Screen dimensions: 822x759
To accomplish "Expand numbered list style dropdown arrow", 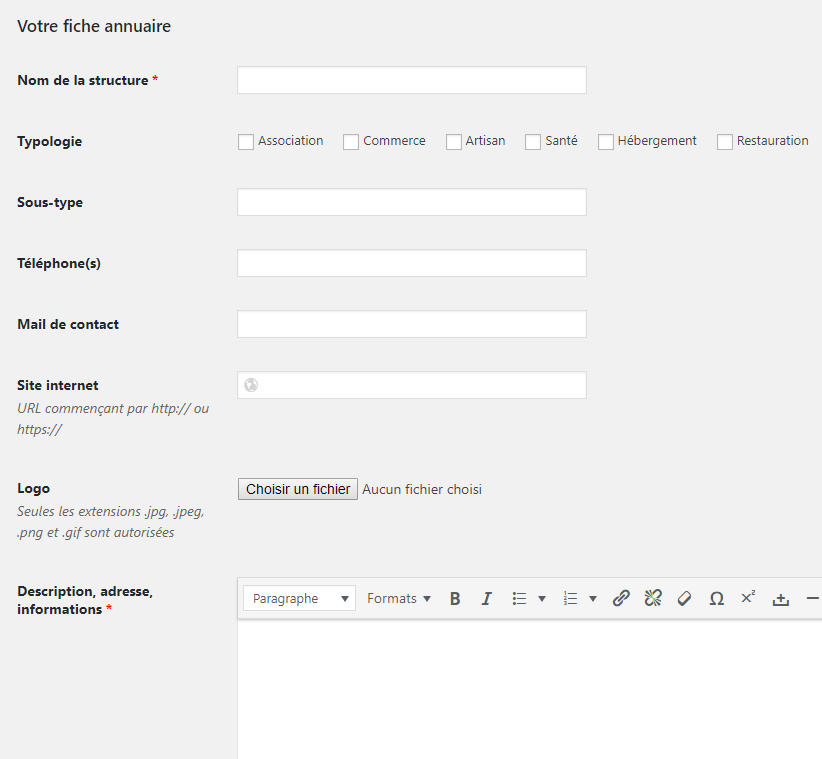I will click(x=593, y=599).
